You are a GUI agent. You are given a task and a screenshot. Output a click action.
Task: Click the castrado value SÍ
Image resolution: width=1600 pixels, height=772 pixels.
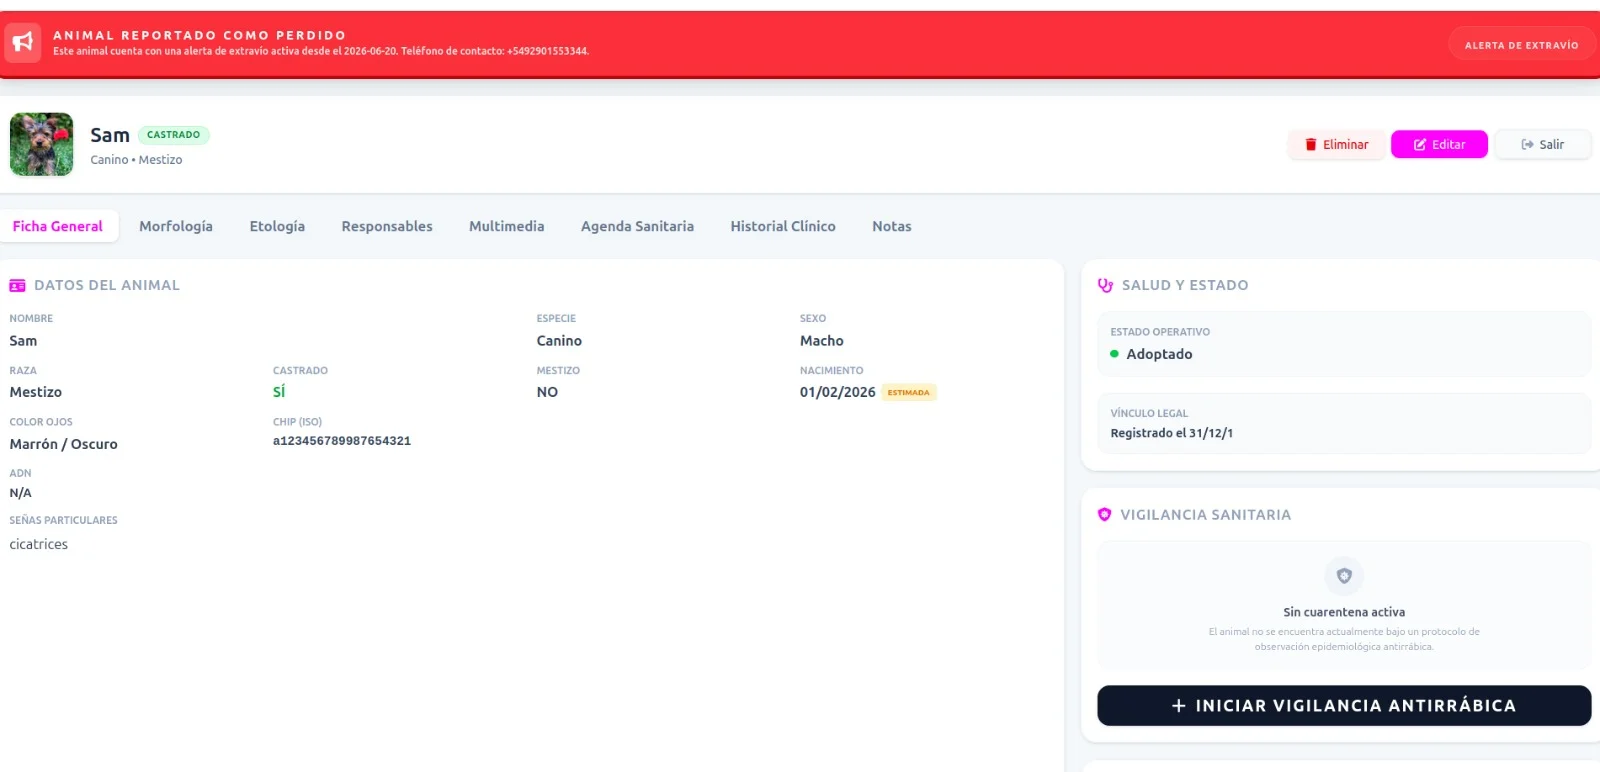pyautogui.click(x=279, y=392)
